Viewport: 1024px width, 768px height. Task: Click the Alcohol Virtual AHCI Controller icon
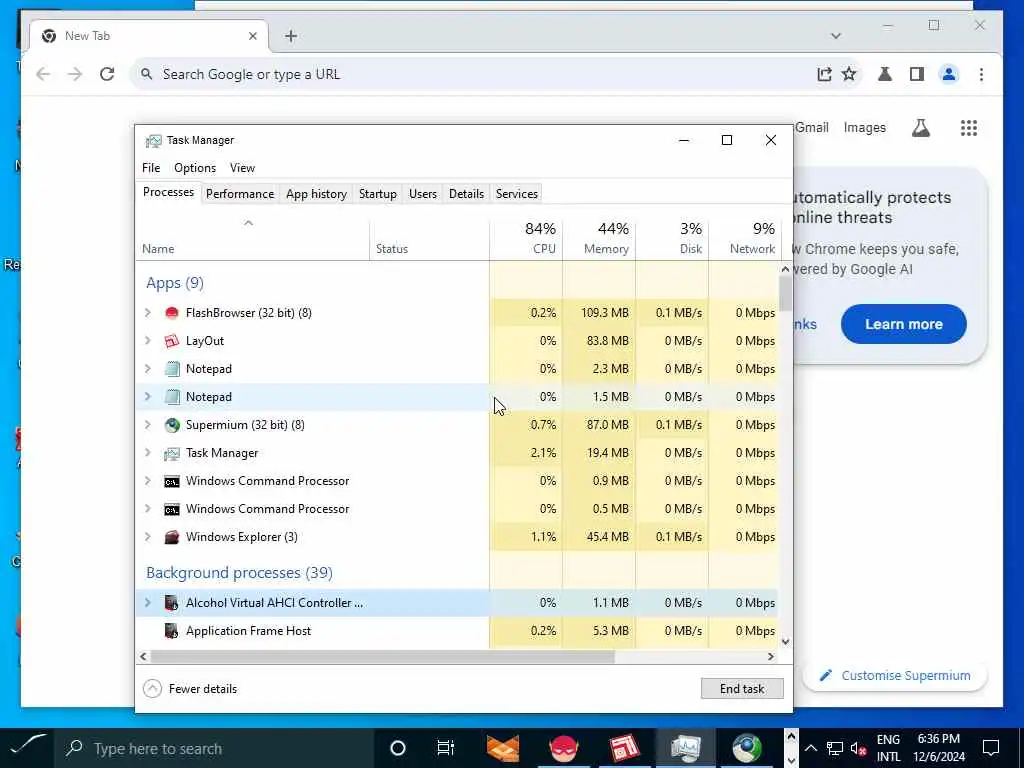(x=172, y=603)
